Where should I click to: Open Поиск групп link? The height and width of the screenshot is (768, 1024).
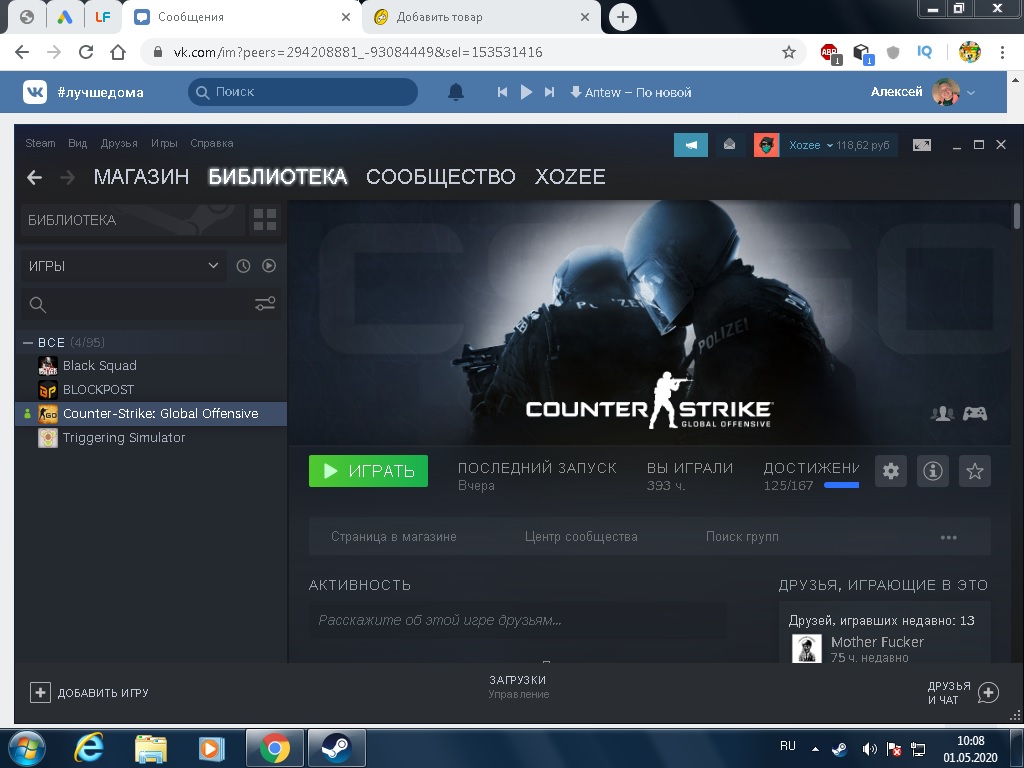(742, 537)
